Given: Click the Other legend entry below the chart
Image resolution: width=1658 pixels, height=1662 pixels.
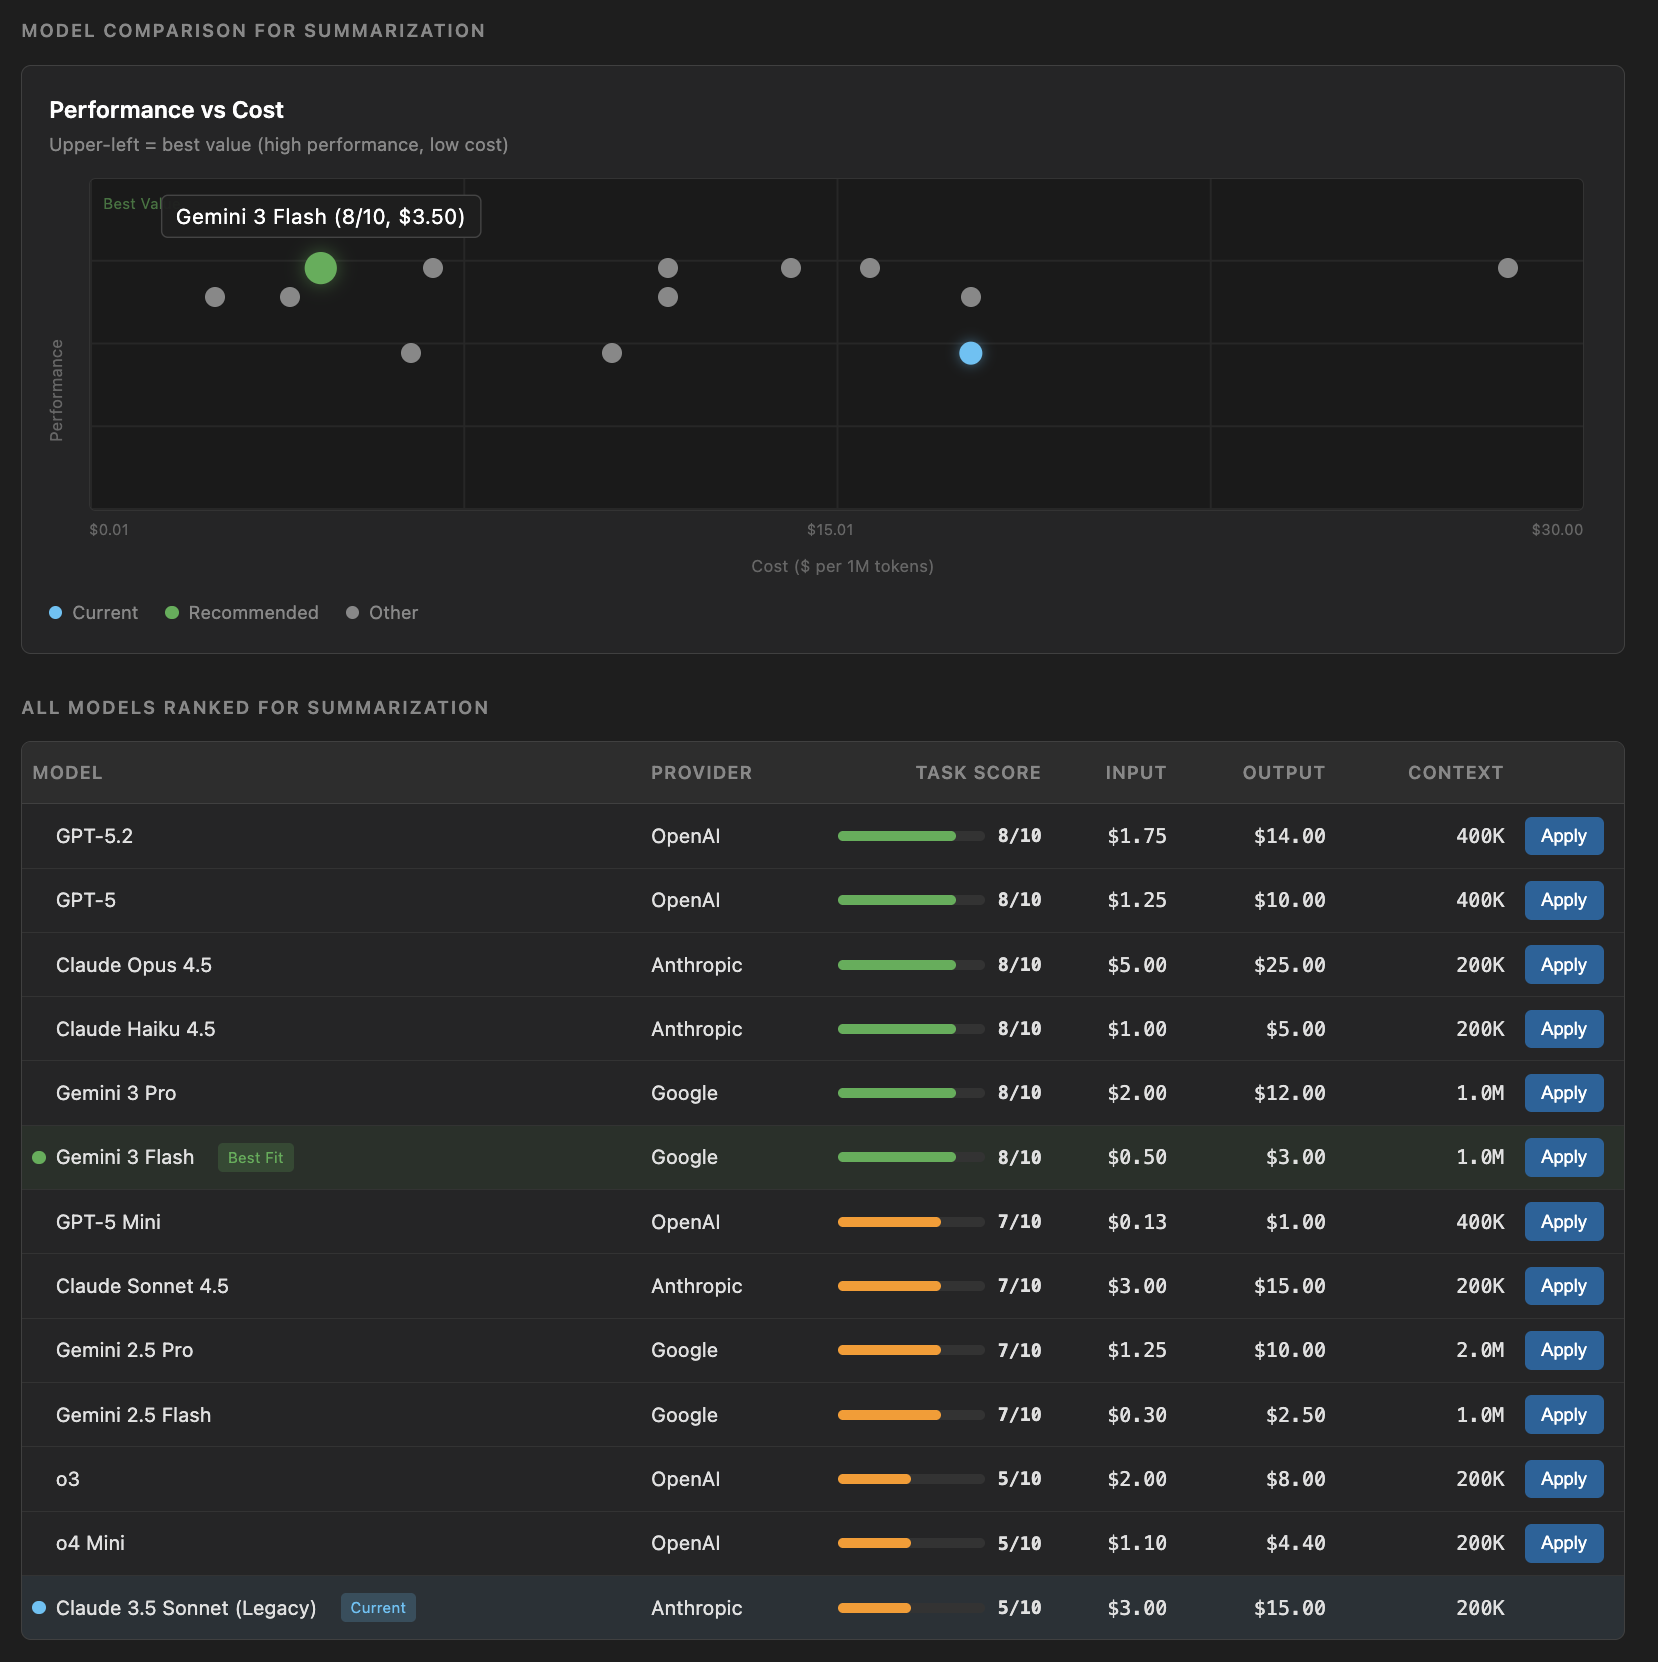Looking at the screenshot, I should click(382, 612).
